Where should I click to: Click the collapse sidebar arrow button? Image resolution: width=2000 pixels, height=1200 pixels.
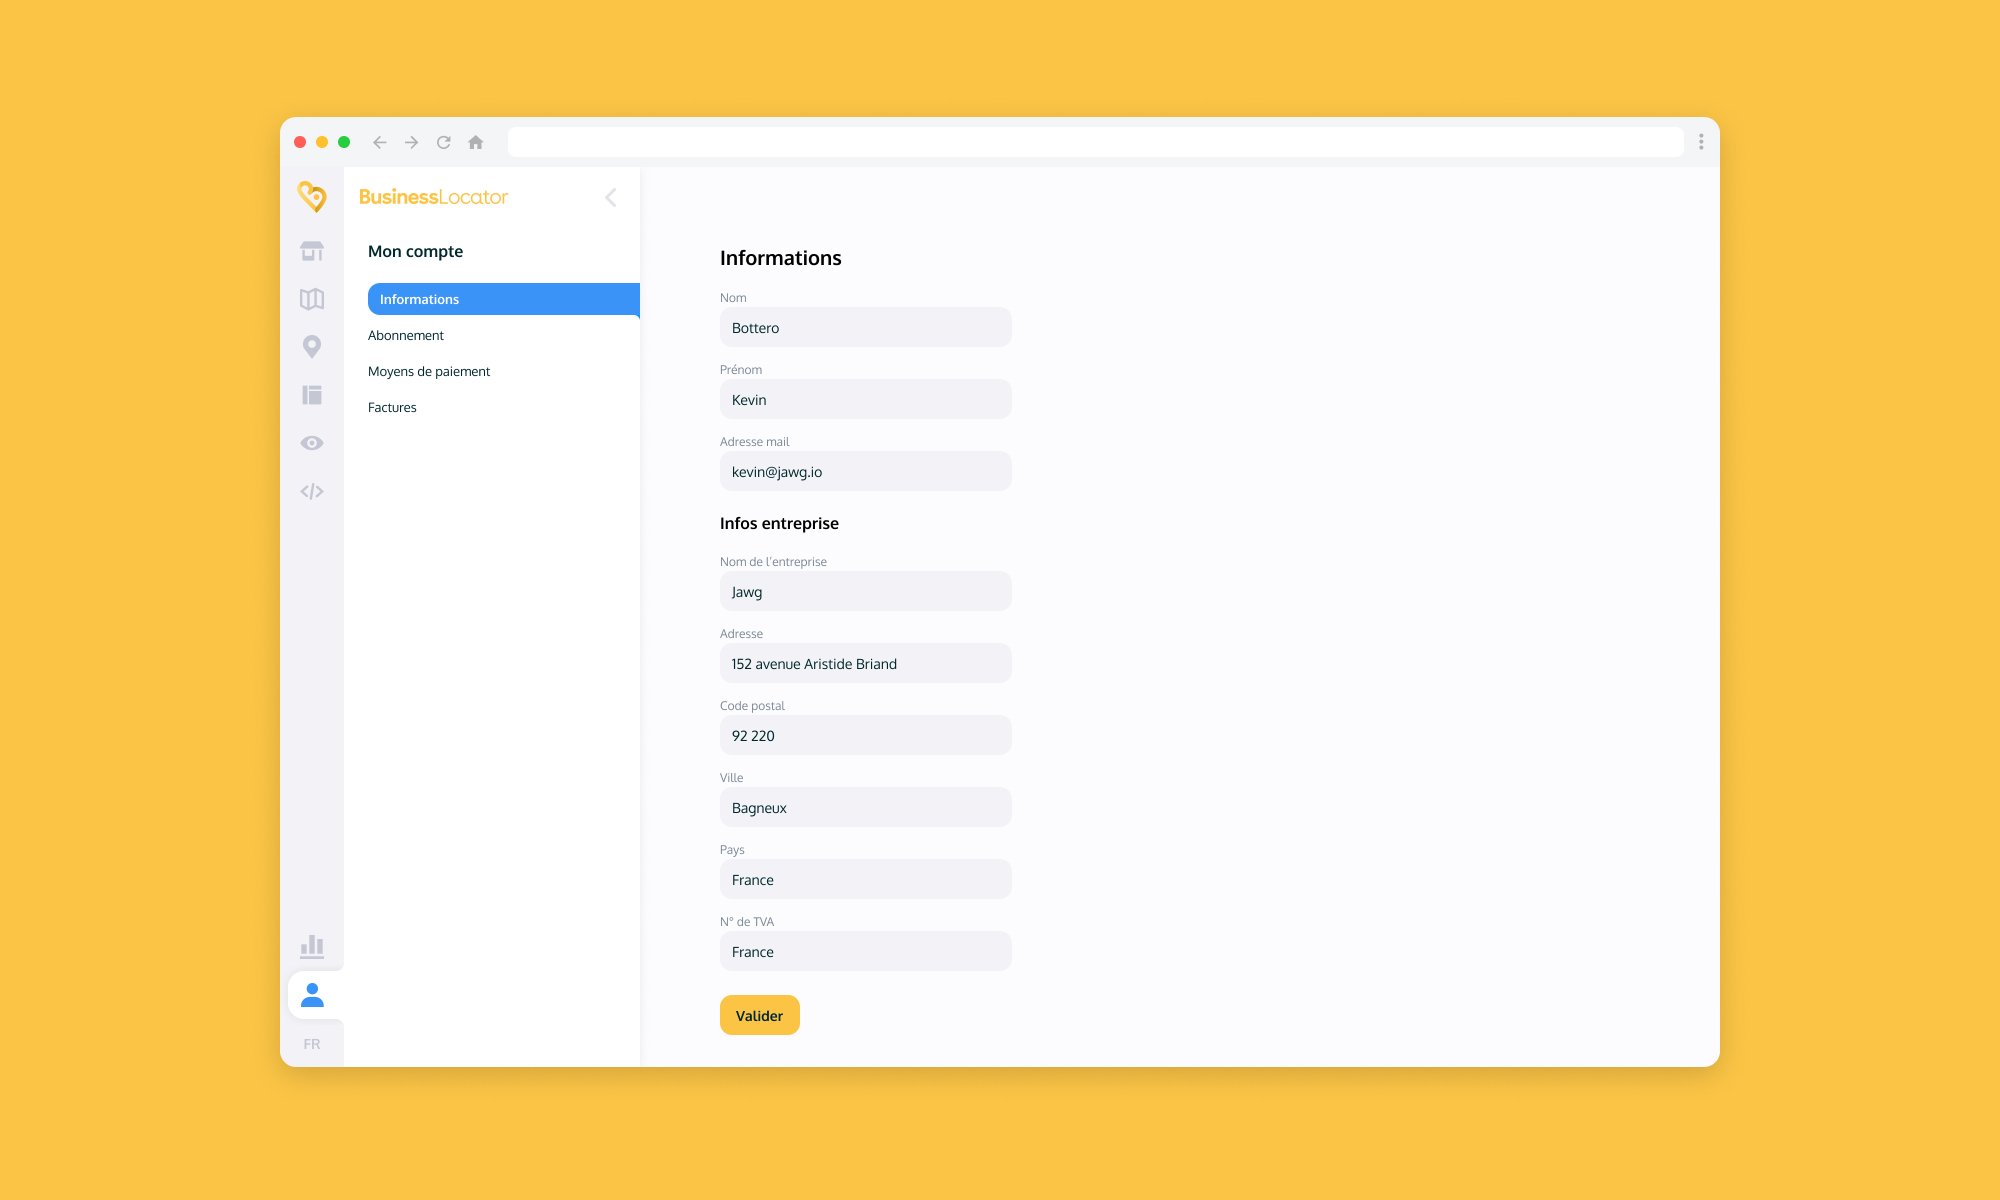611,197
